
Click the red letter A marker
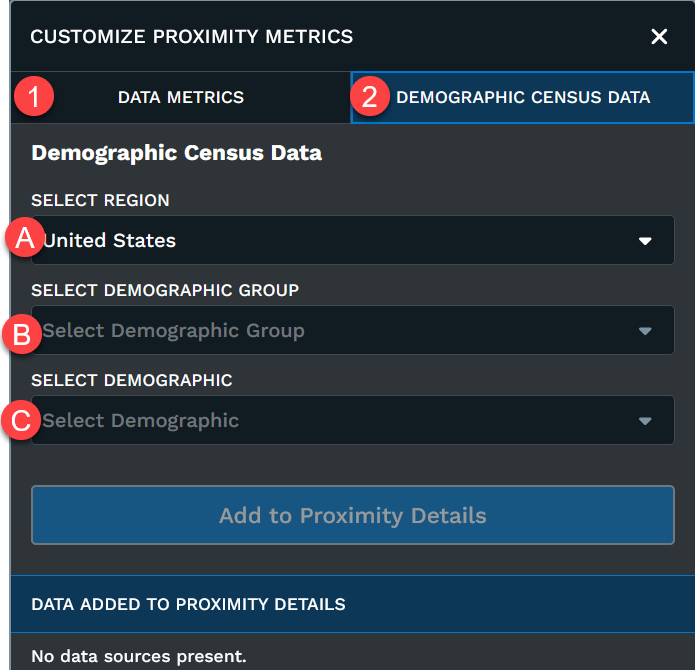(24, 239)
